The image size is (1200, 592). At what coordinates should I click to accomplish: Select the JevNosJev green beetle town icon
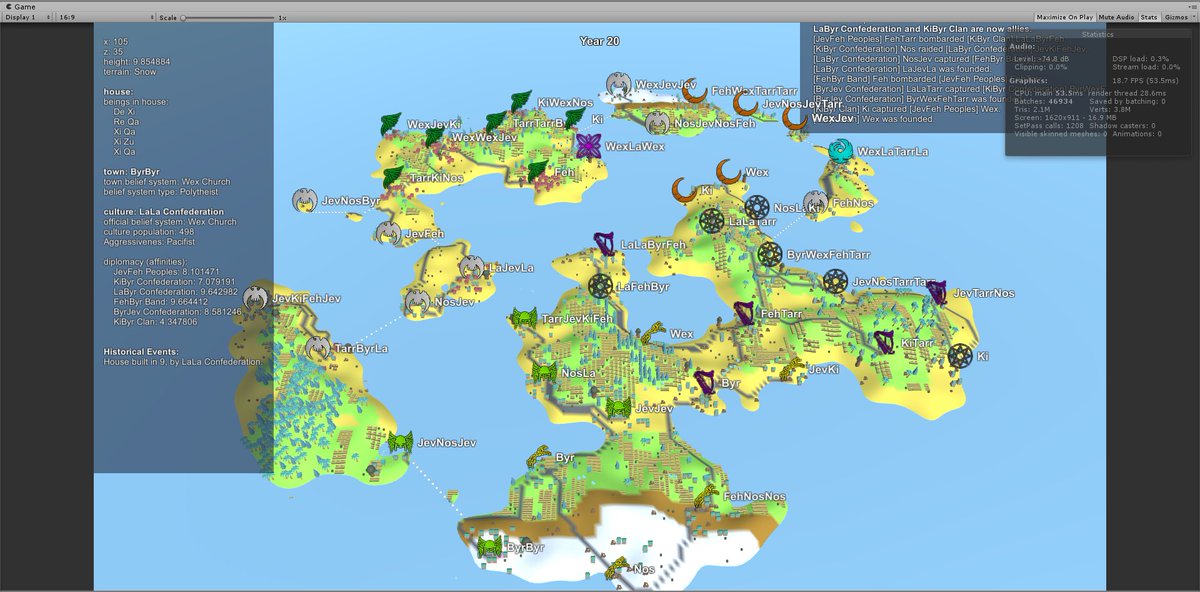[400, 442]
